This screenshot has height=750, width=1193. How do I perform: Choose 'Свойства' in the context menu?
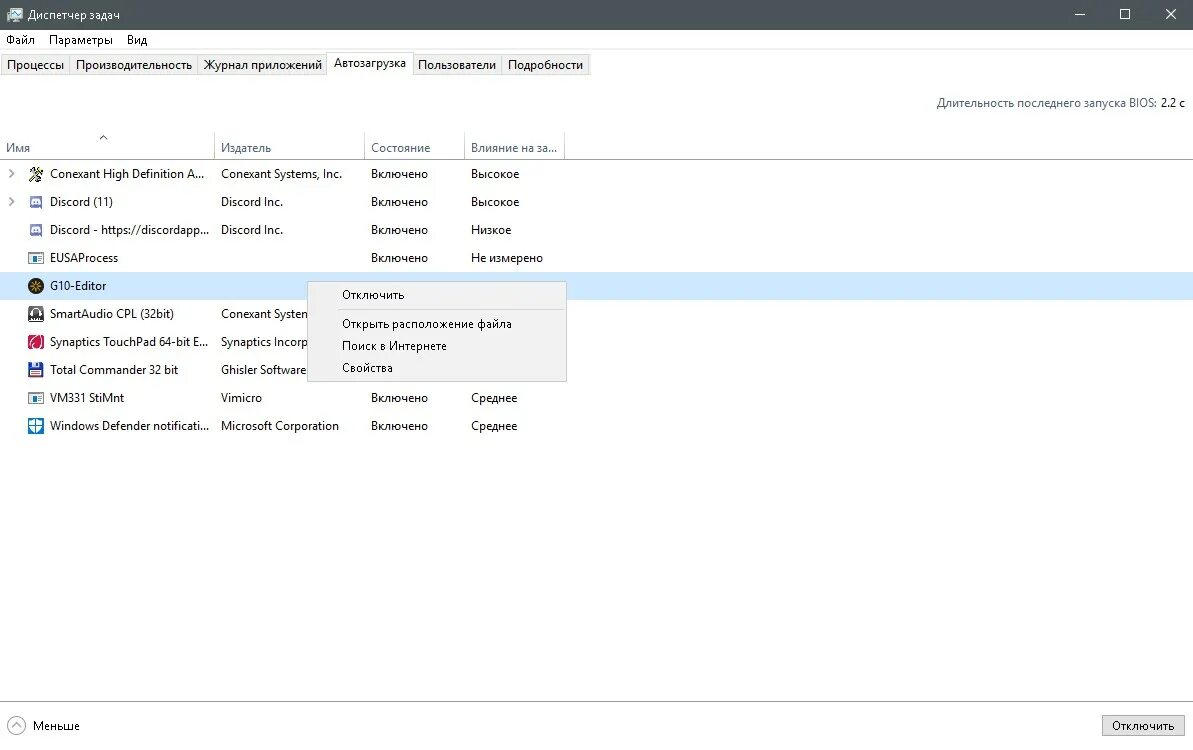tap(437, 368)
